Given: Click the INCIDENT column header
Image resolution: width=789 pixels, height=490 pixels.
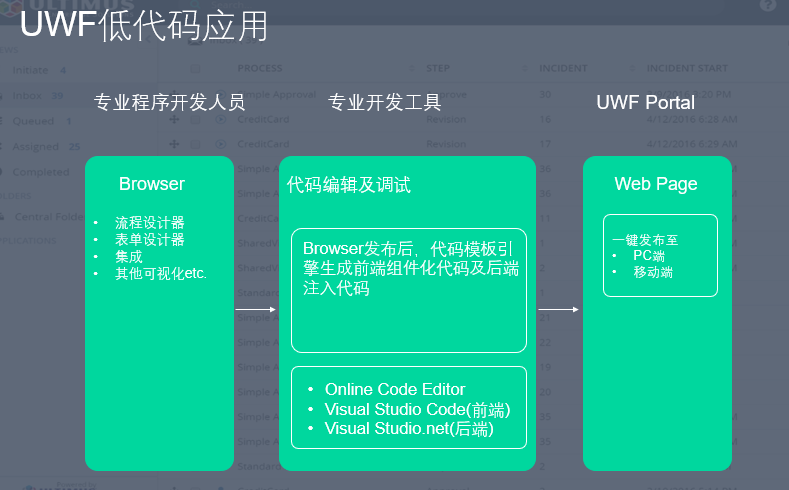Looking at the screenshot, I should (563, 68).
